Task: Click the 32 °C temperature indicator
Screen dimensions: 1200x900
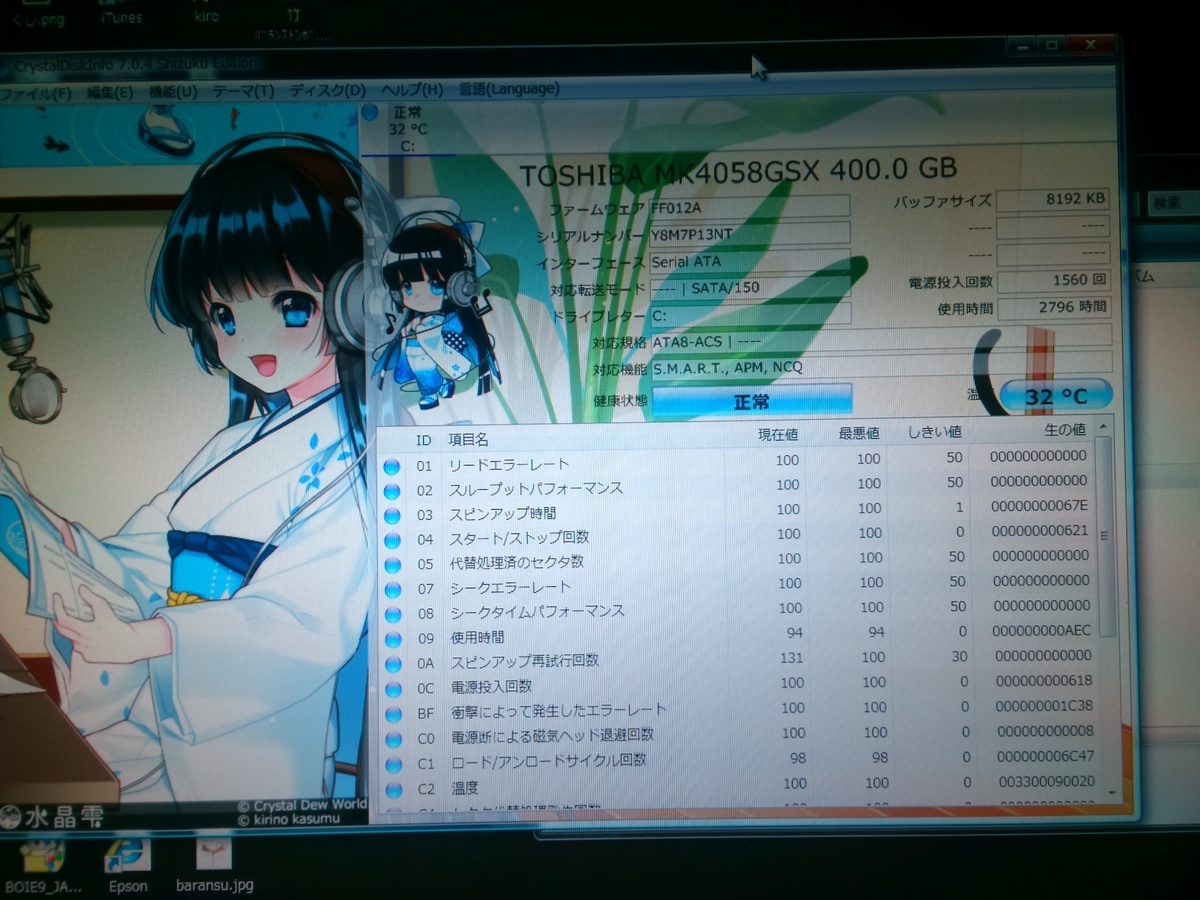Action: point(1055,396)
